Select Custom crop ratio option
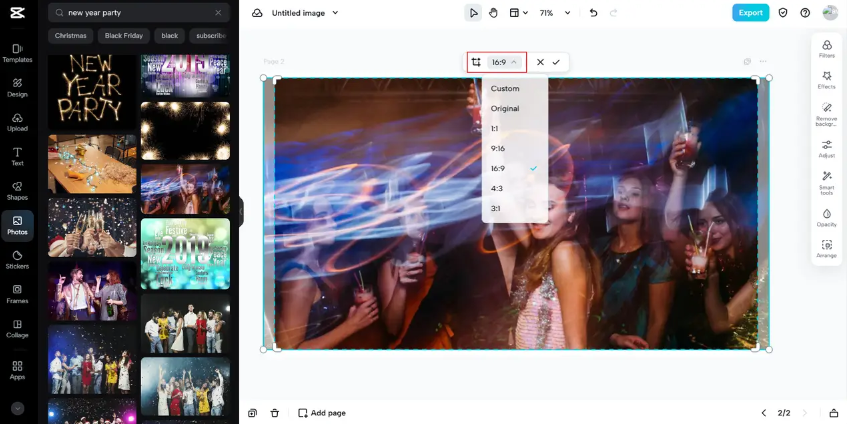The height and width of the screenshot is (424, 847). point(515,89)
